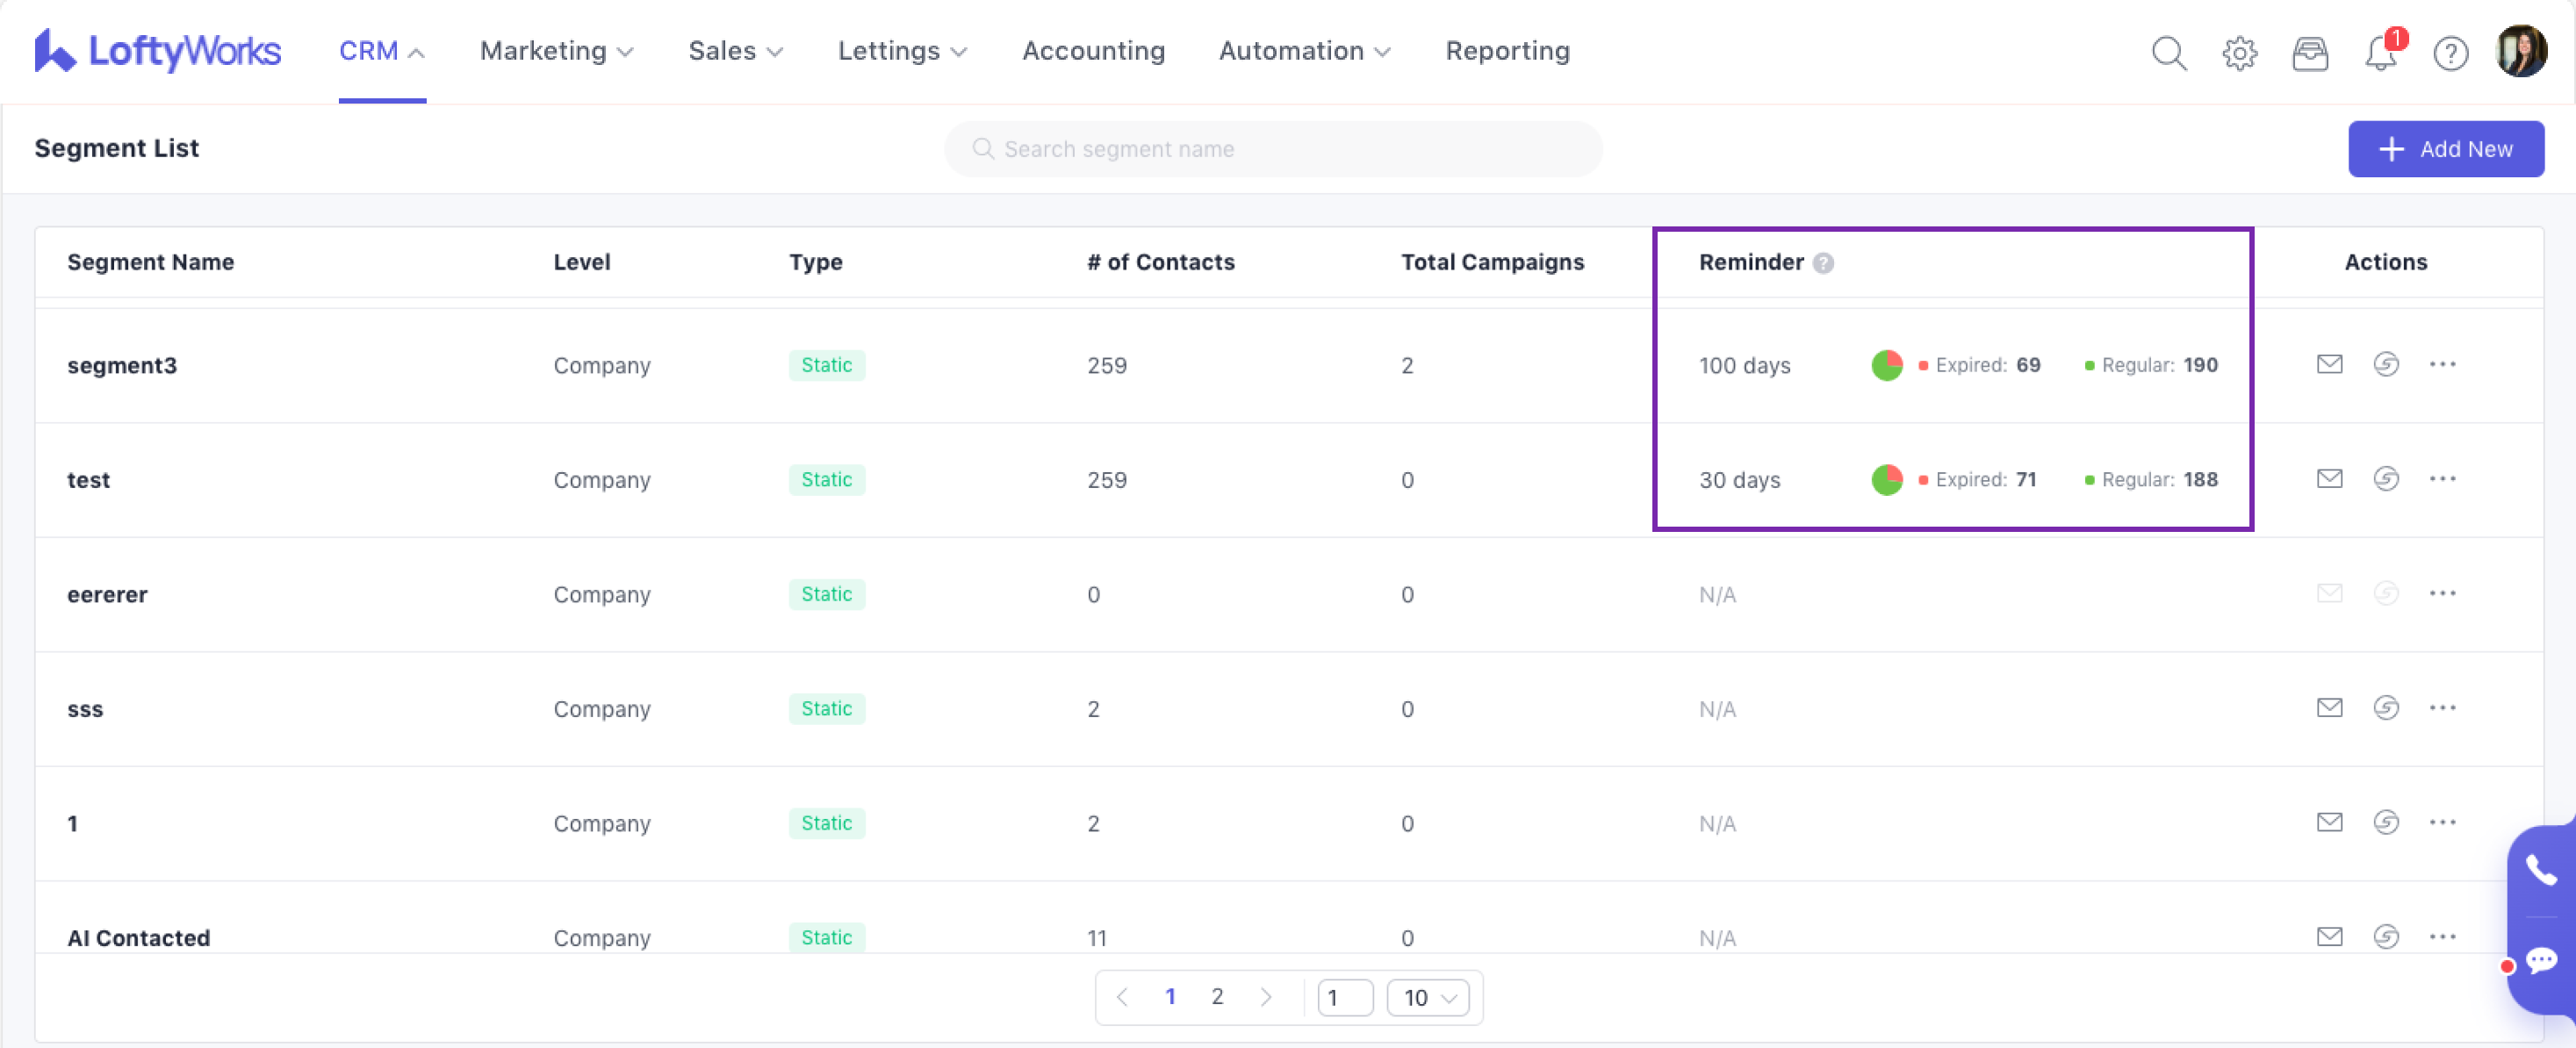Click the phone call floating icon

point(2540,868)
